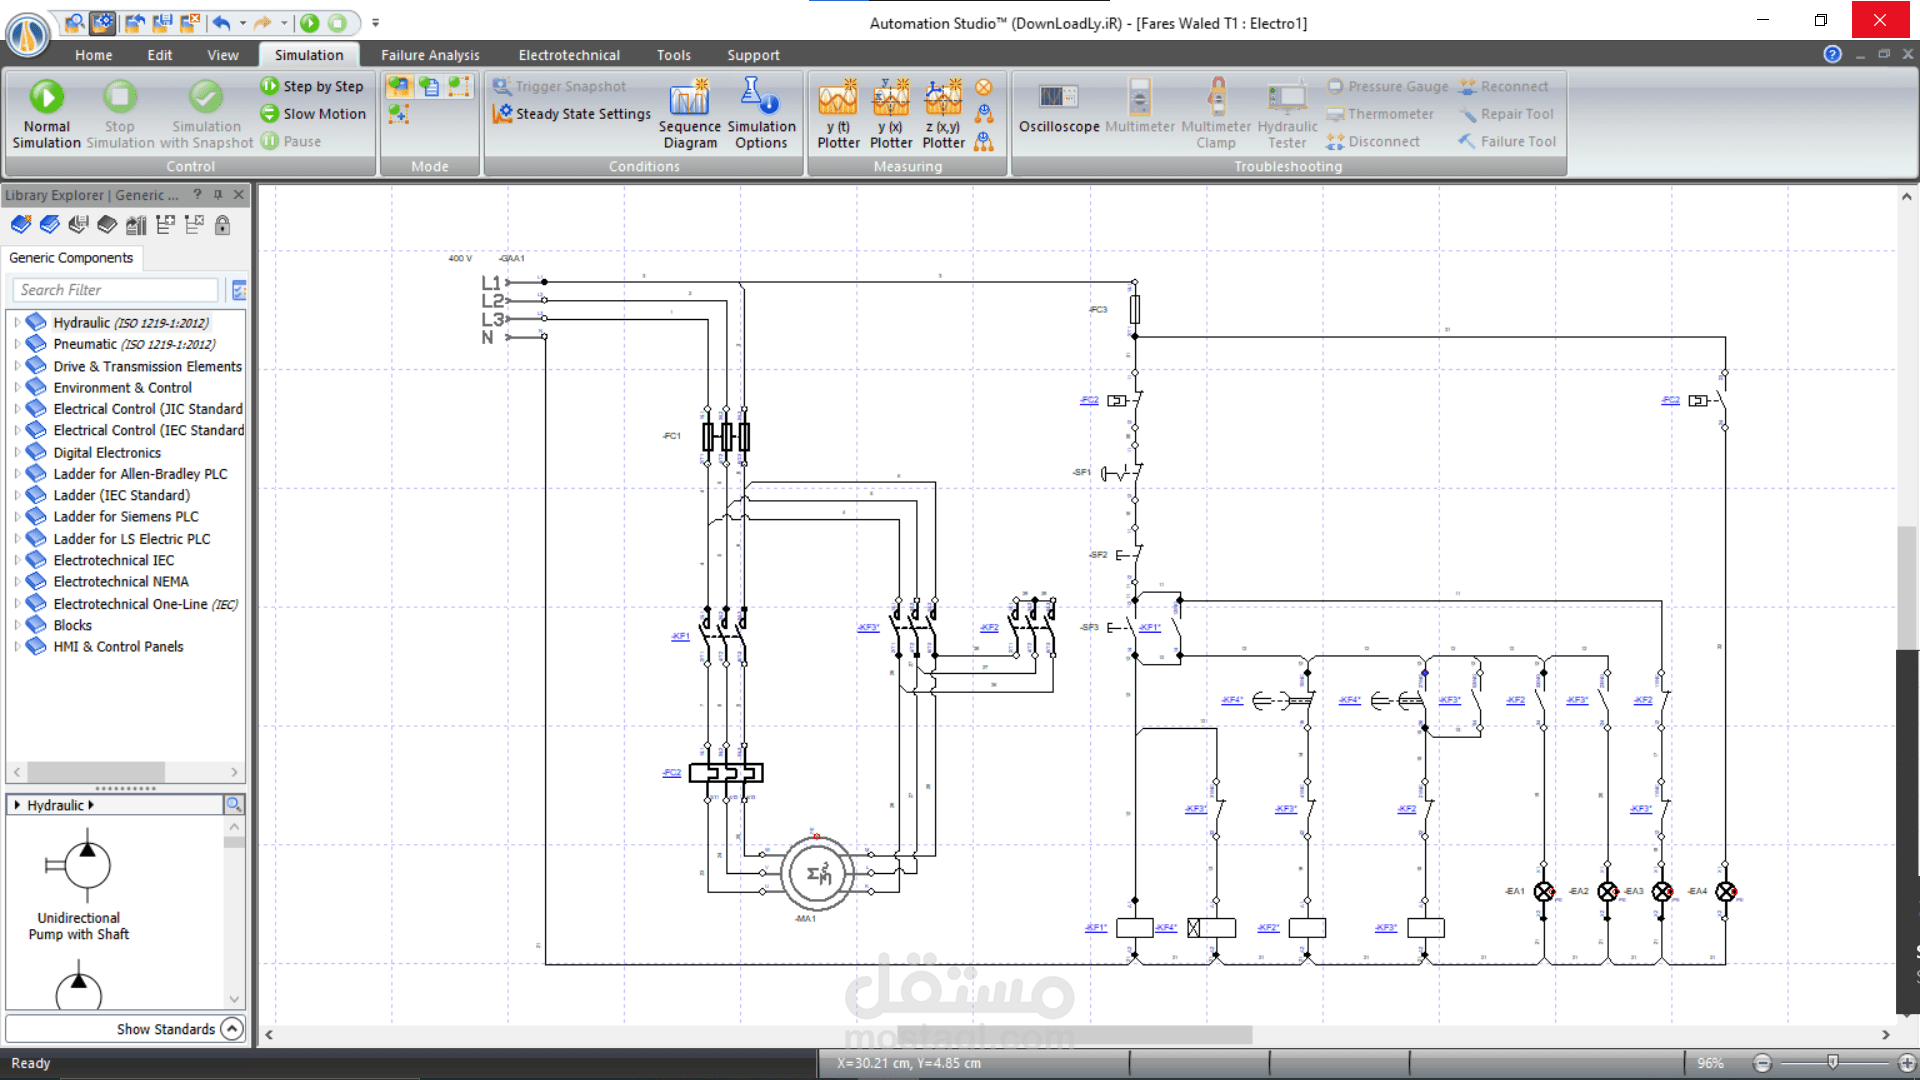Open the Electrotechnical ribbon tab

coord(569,55)
